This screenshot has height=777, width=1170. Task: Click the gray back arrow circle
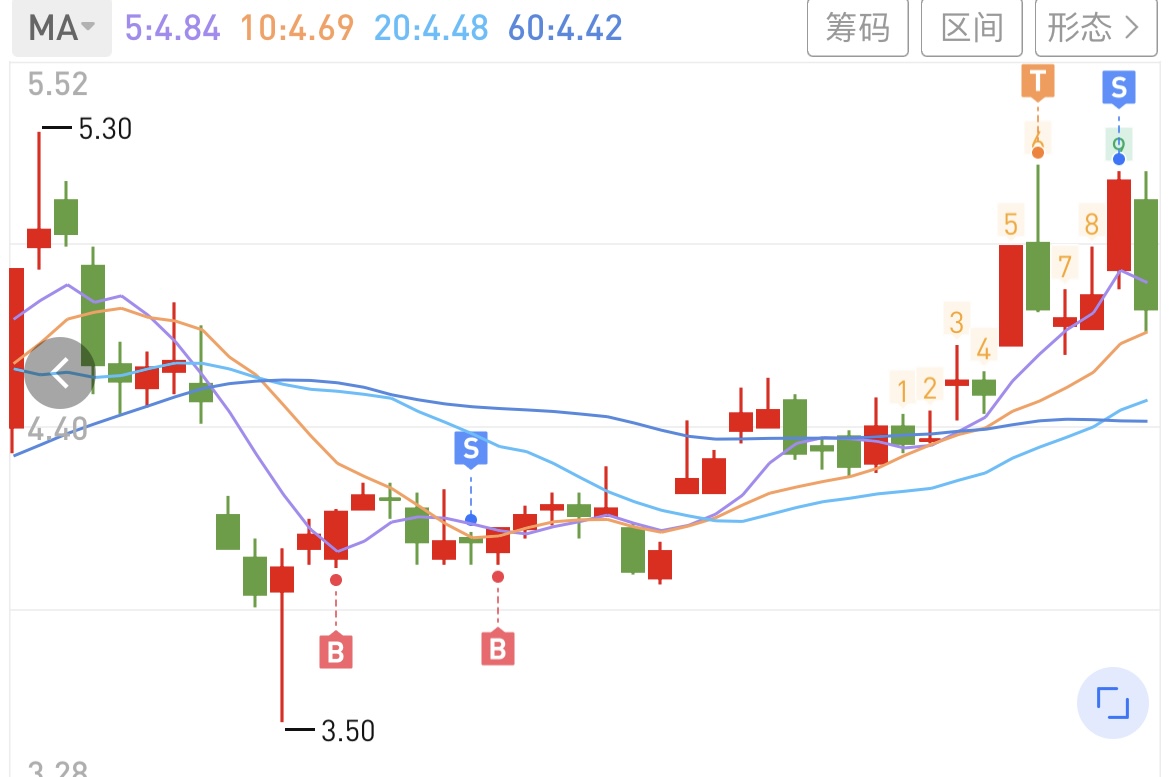point(60,372)
